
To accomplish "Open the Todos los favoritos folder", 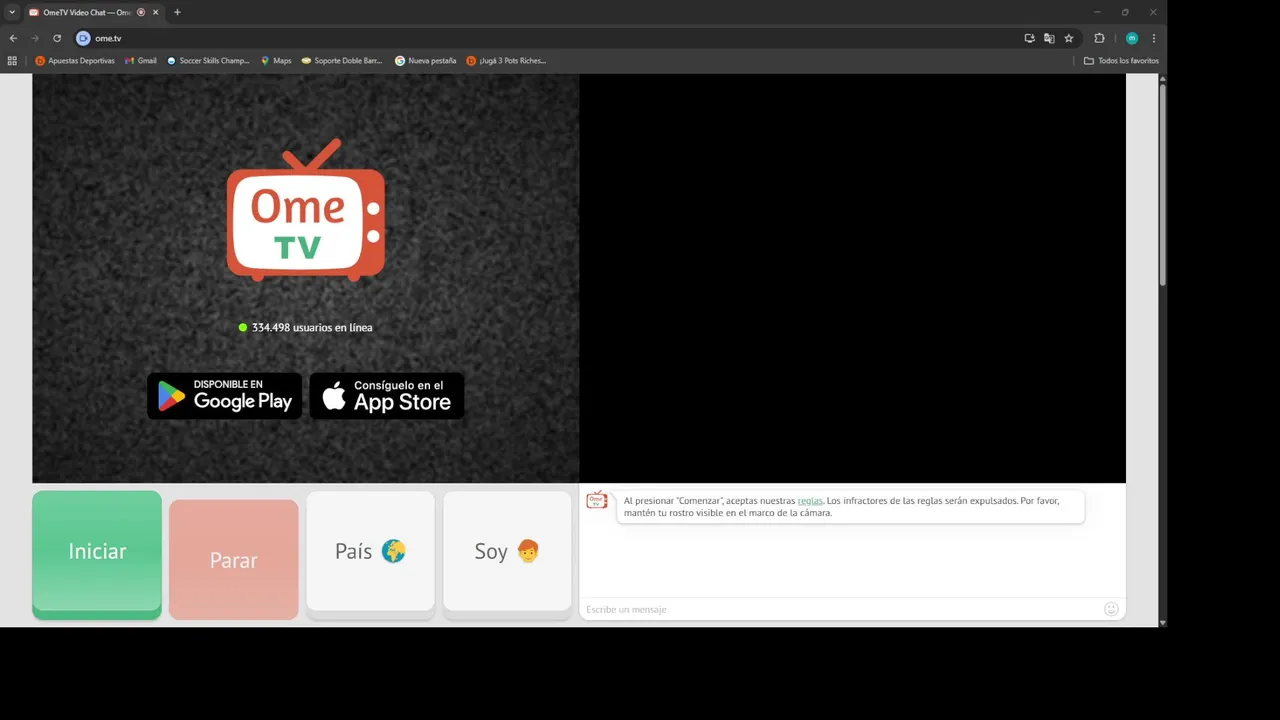I will click(1121, 61).
